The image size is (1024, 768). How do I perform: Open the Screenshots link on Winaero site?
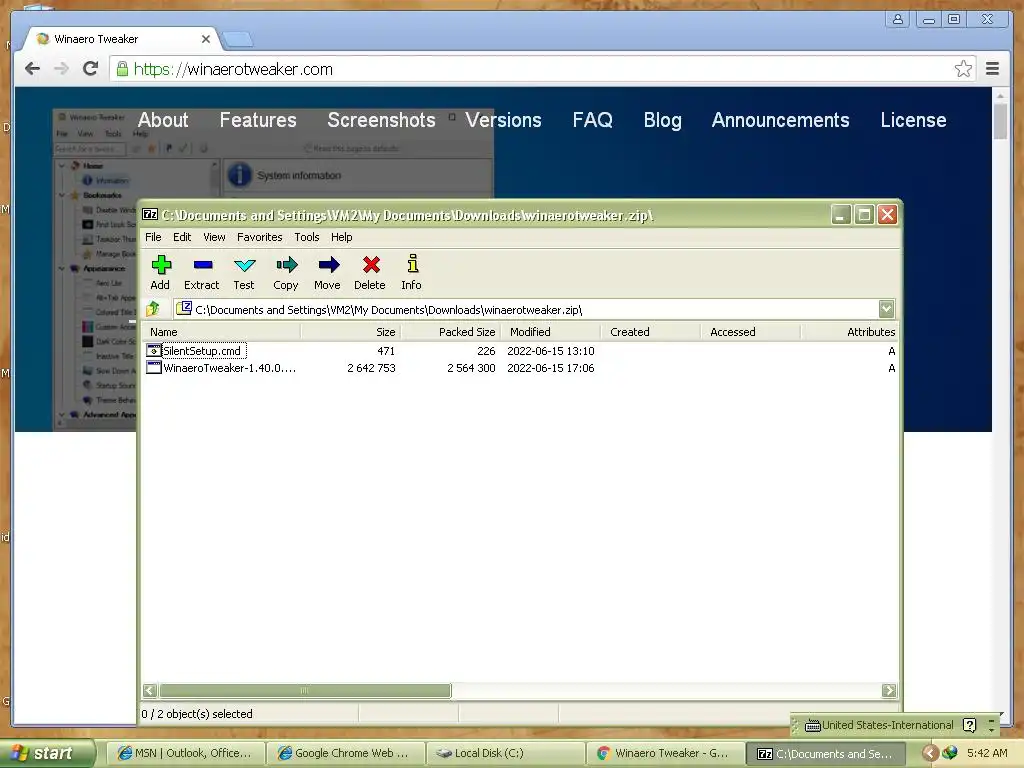pyautogui.click(x=381, y=120)
